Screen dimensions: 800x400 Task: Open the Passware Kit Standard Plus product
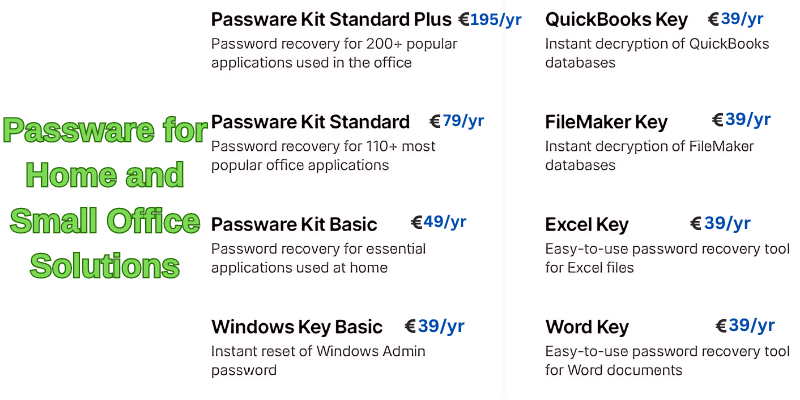tap(331, 20)
